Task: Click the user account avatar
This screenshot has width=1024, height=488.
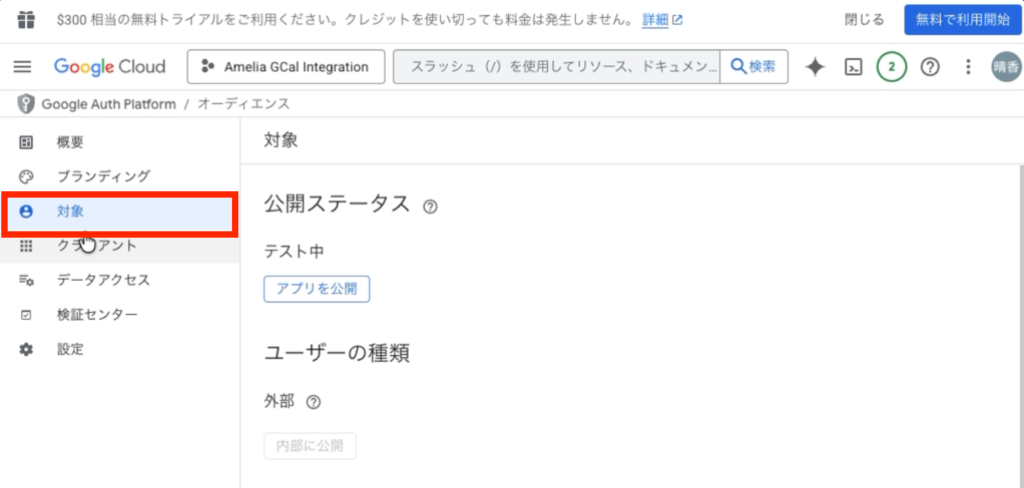Action: pyautogui.click(x=1005, y=67)
